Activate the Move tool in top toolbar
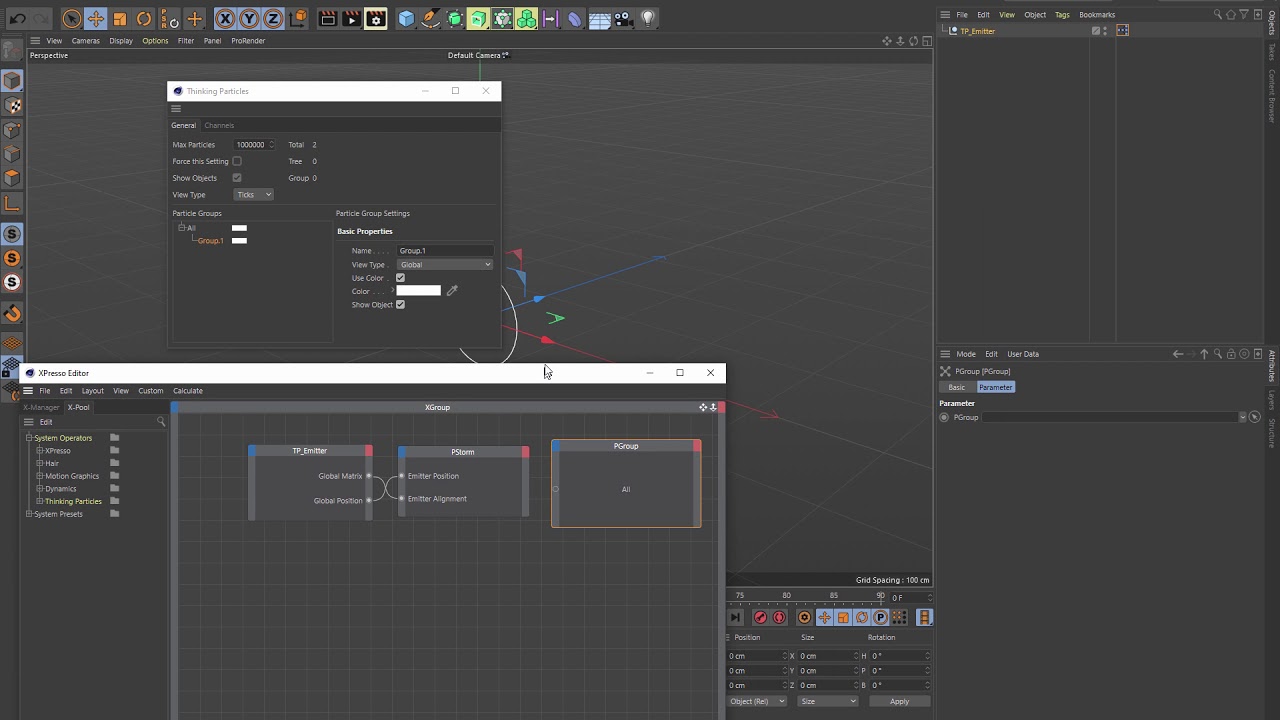1280x720 pixels. [96, 18]
